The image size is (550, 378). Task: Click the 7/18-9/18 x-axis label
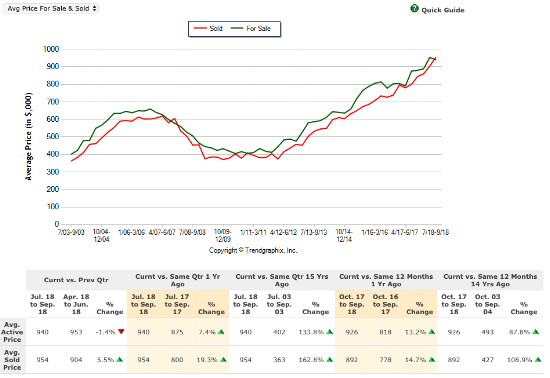coord(435,232)
